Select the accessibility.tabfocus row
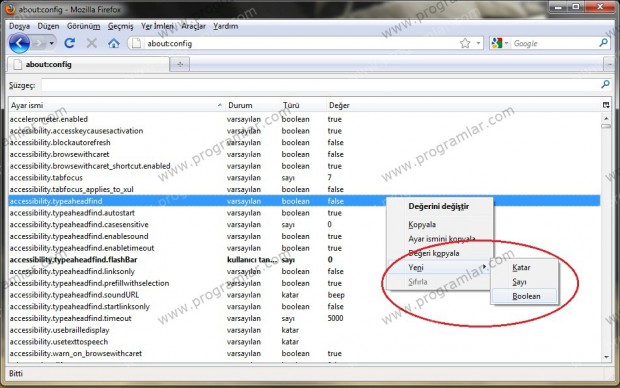 click(x=304, y=178)
